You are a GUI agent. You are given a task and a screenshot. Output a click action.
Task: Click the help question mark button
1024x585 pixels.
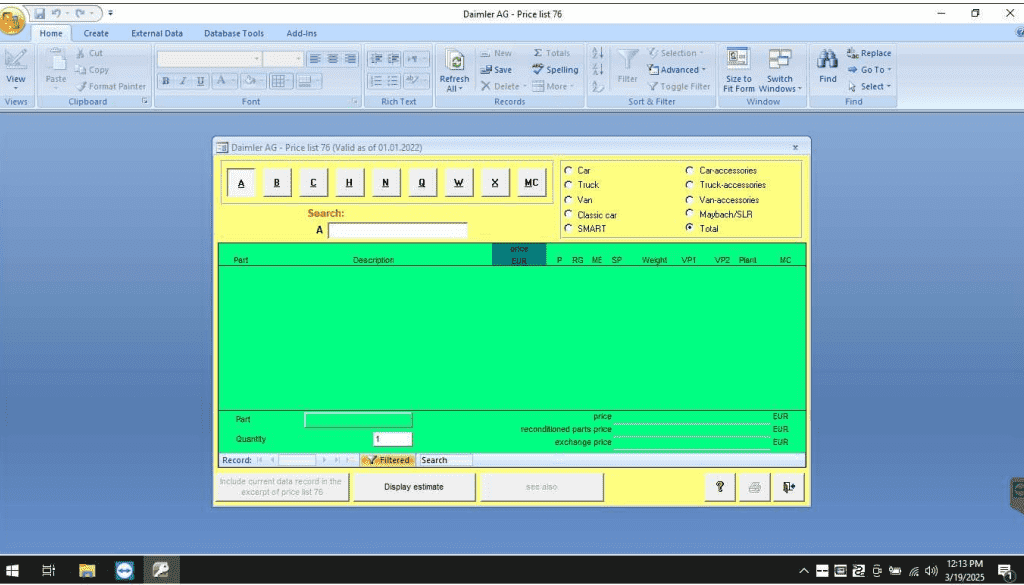click(x=720, y=487)
